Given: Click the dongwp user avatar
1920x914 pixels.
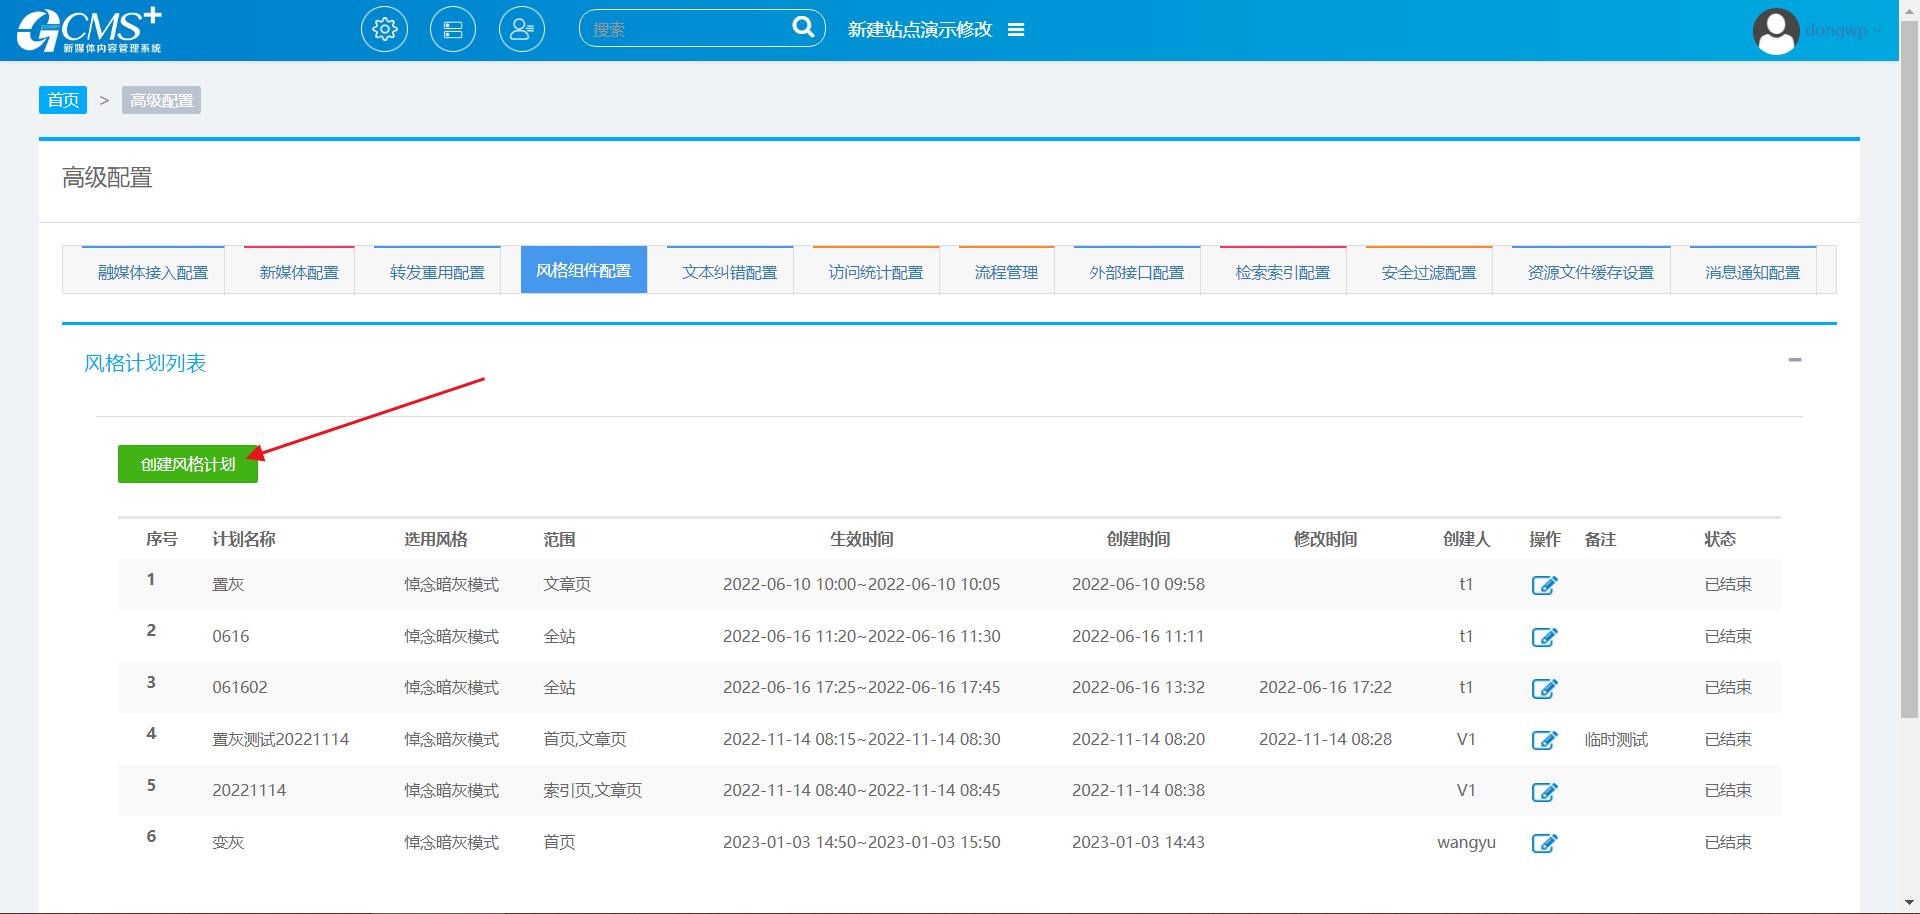Looking at the screenshot, I should pyautogui.click(x=1776, y=31).
